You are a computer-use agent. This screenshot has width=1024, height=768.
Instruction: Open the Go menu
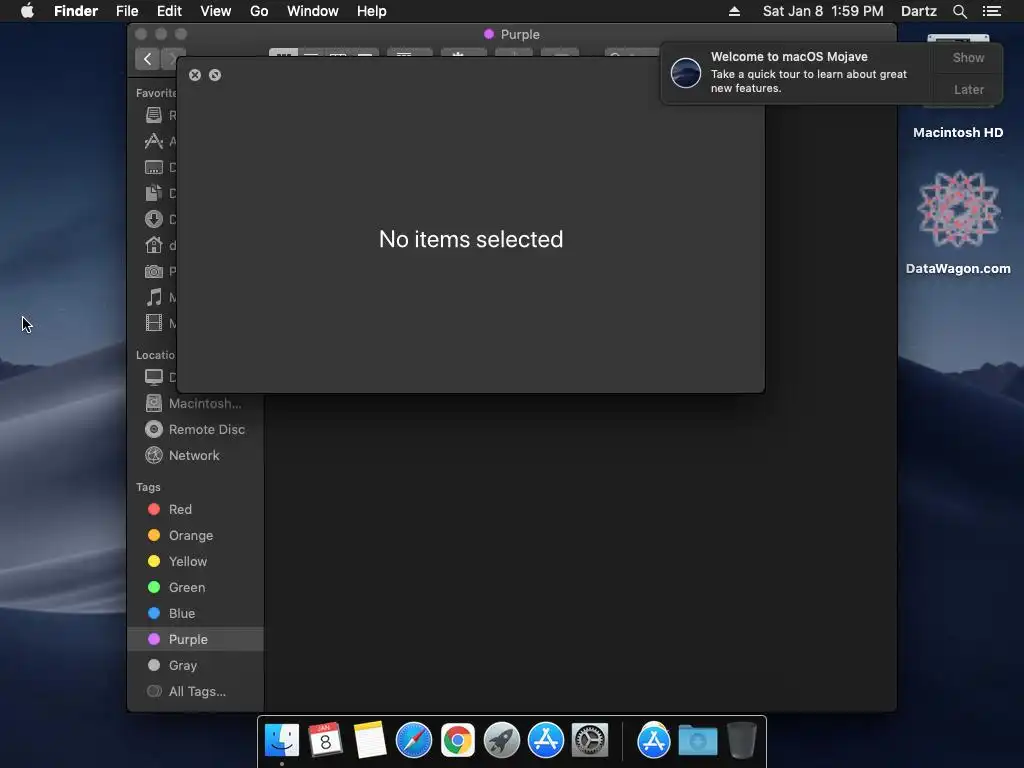coord(259,11)
